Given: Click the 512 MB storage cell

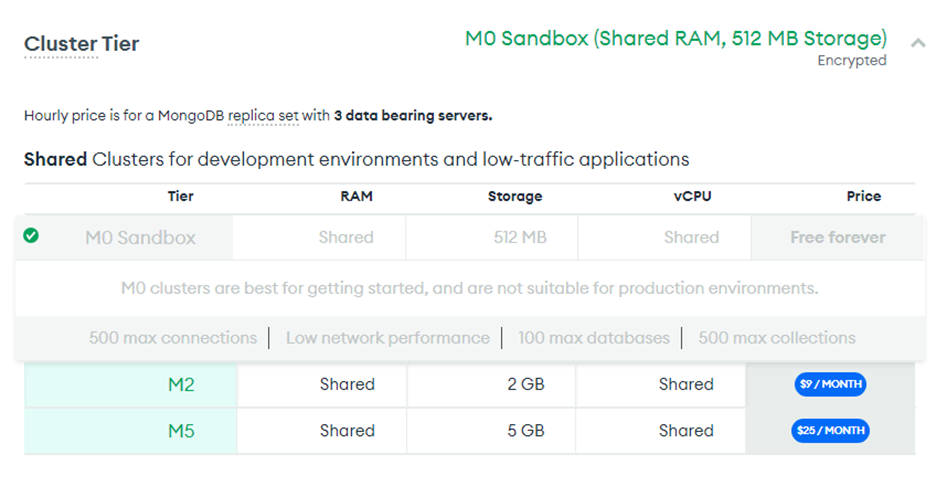Looking at the screenshot, I should point(520,238).
